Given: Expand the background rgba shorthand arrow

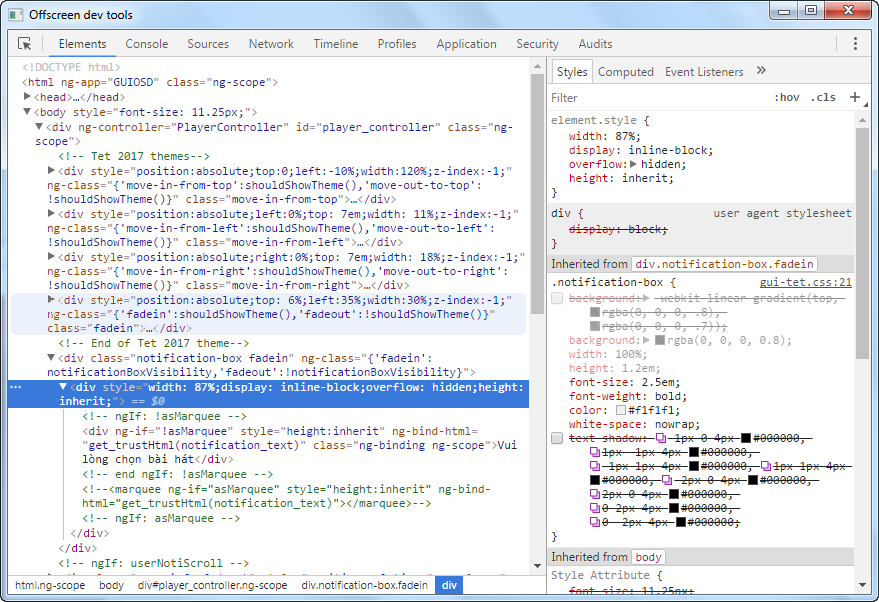Looking at the screenshot, I should click(646, 340).
